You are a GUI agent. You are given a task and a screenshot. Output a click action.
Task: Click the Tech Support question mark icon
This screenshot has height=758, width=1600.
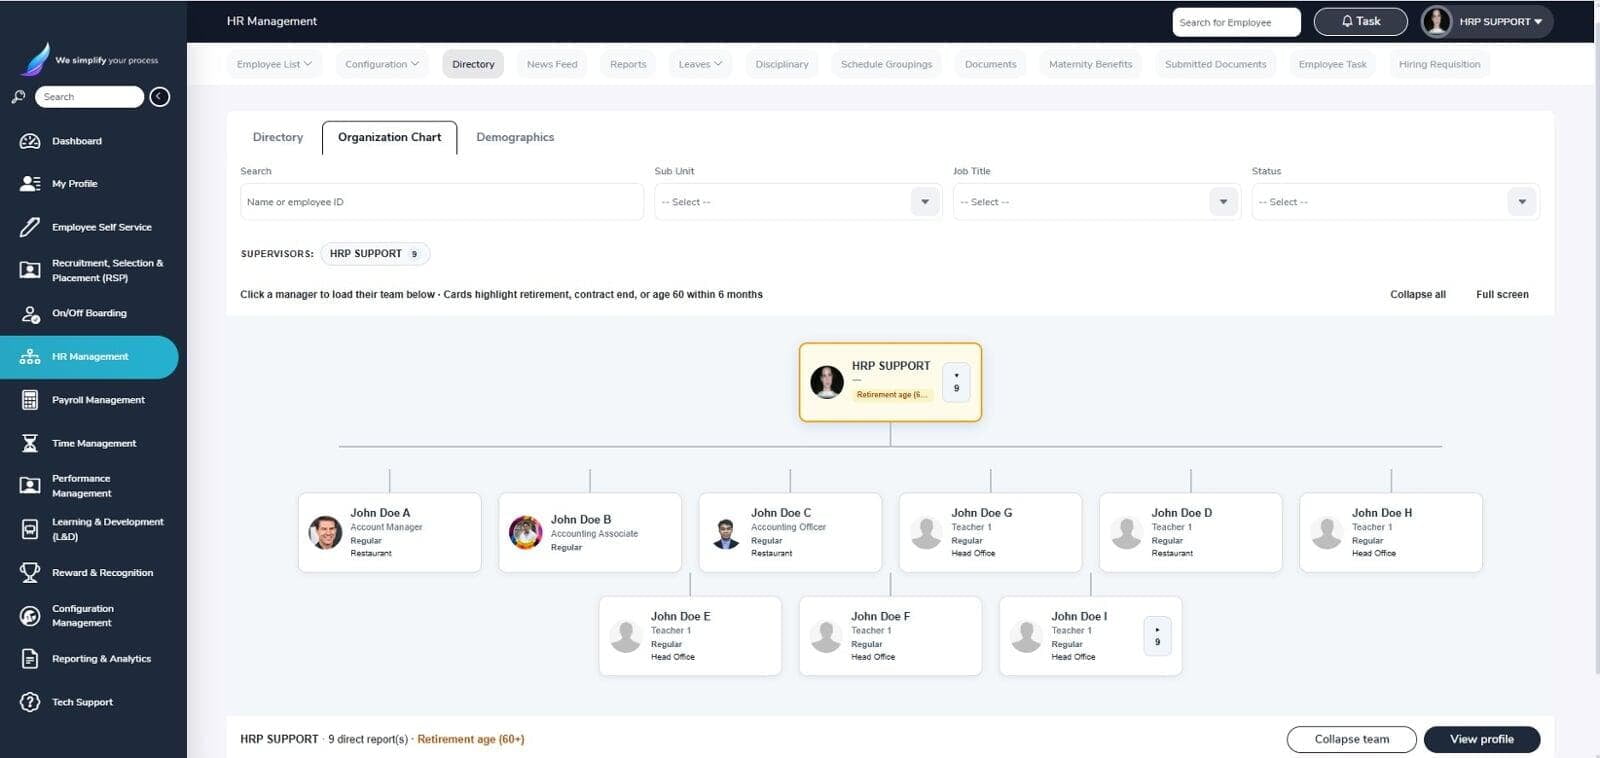tap(30, 702)
